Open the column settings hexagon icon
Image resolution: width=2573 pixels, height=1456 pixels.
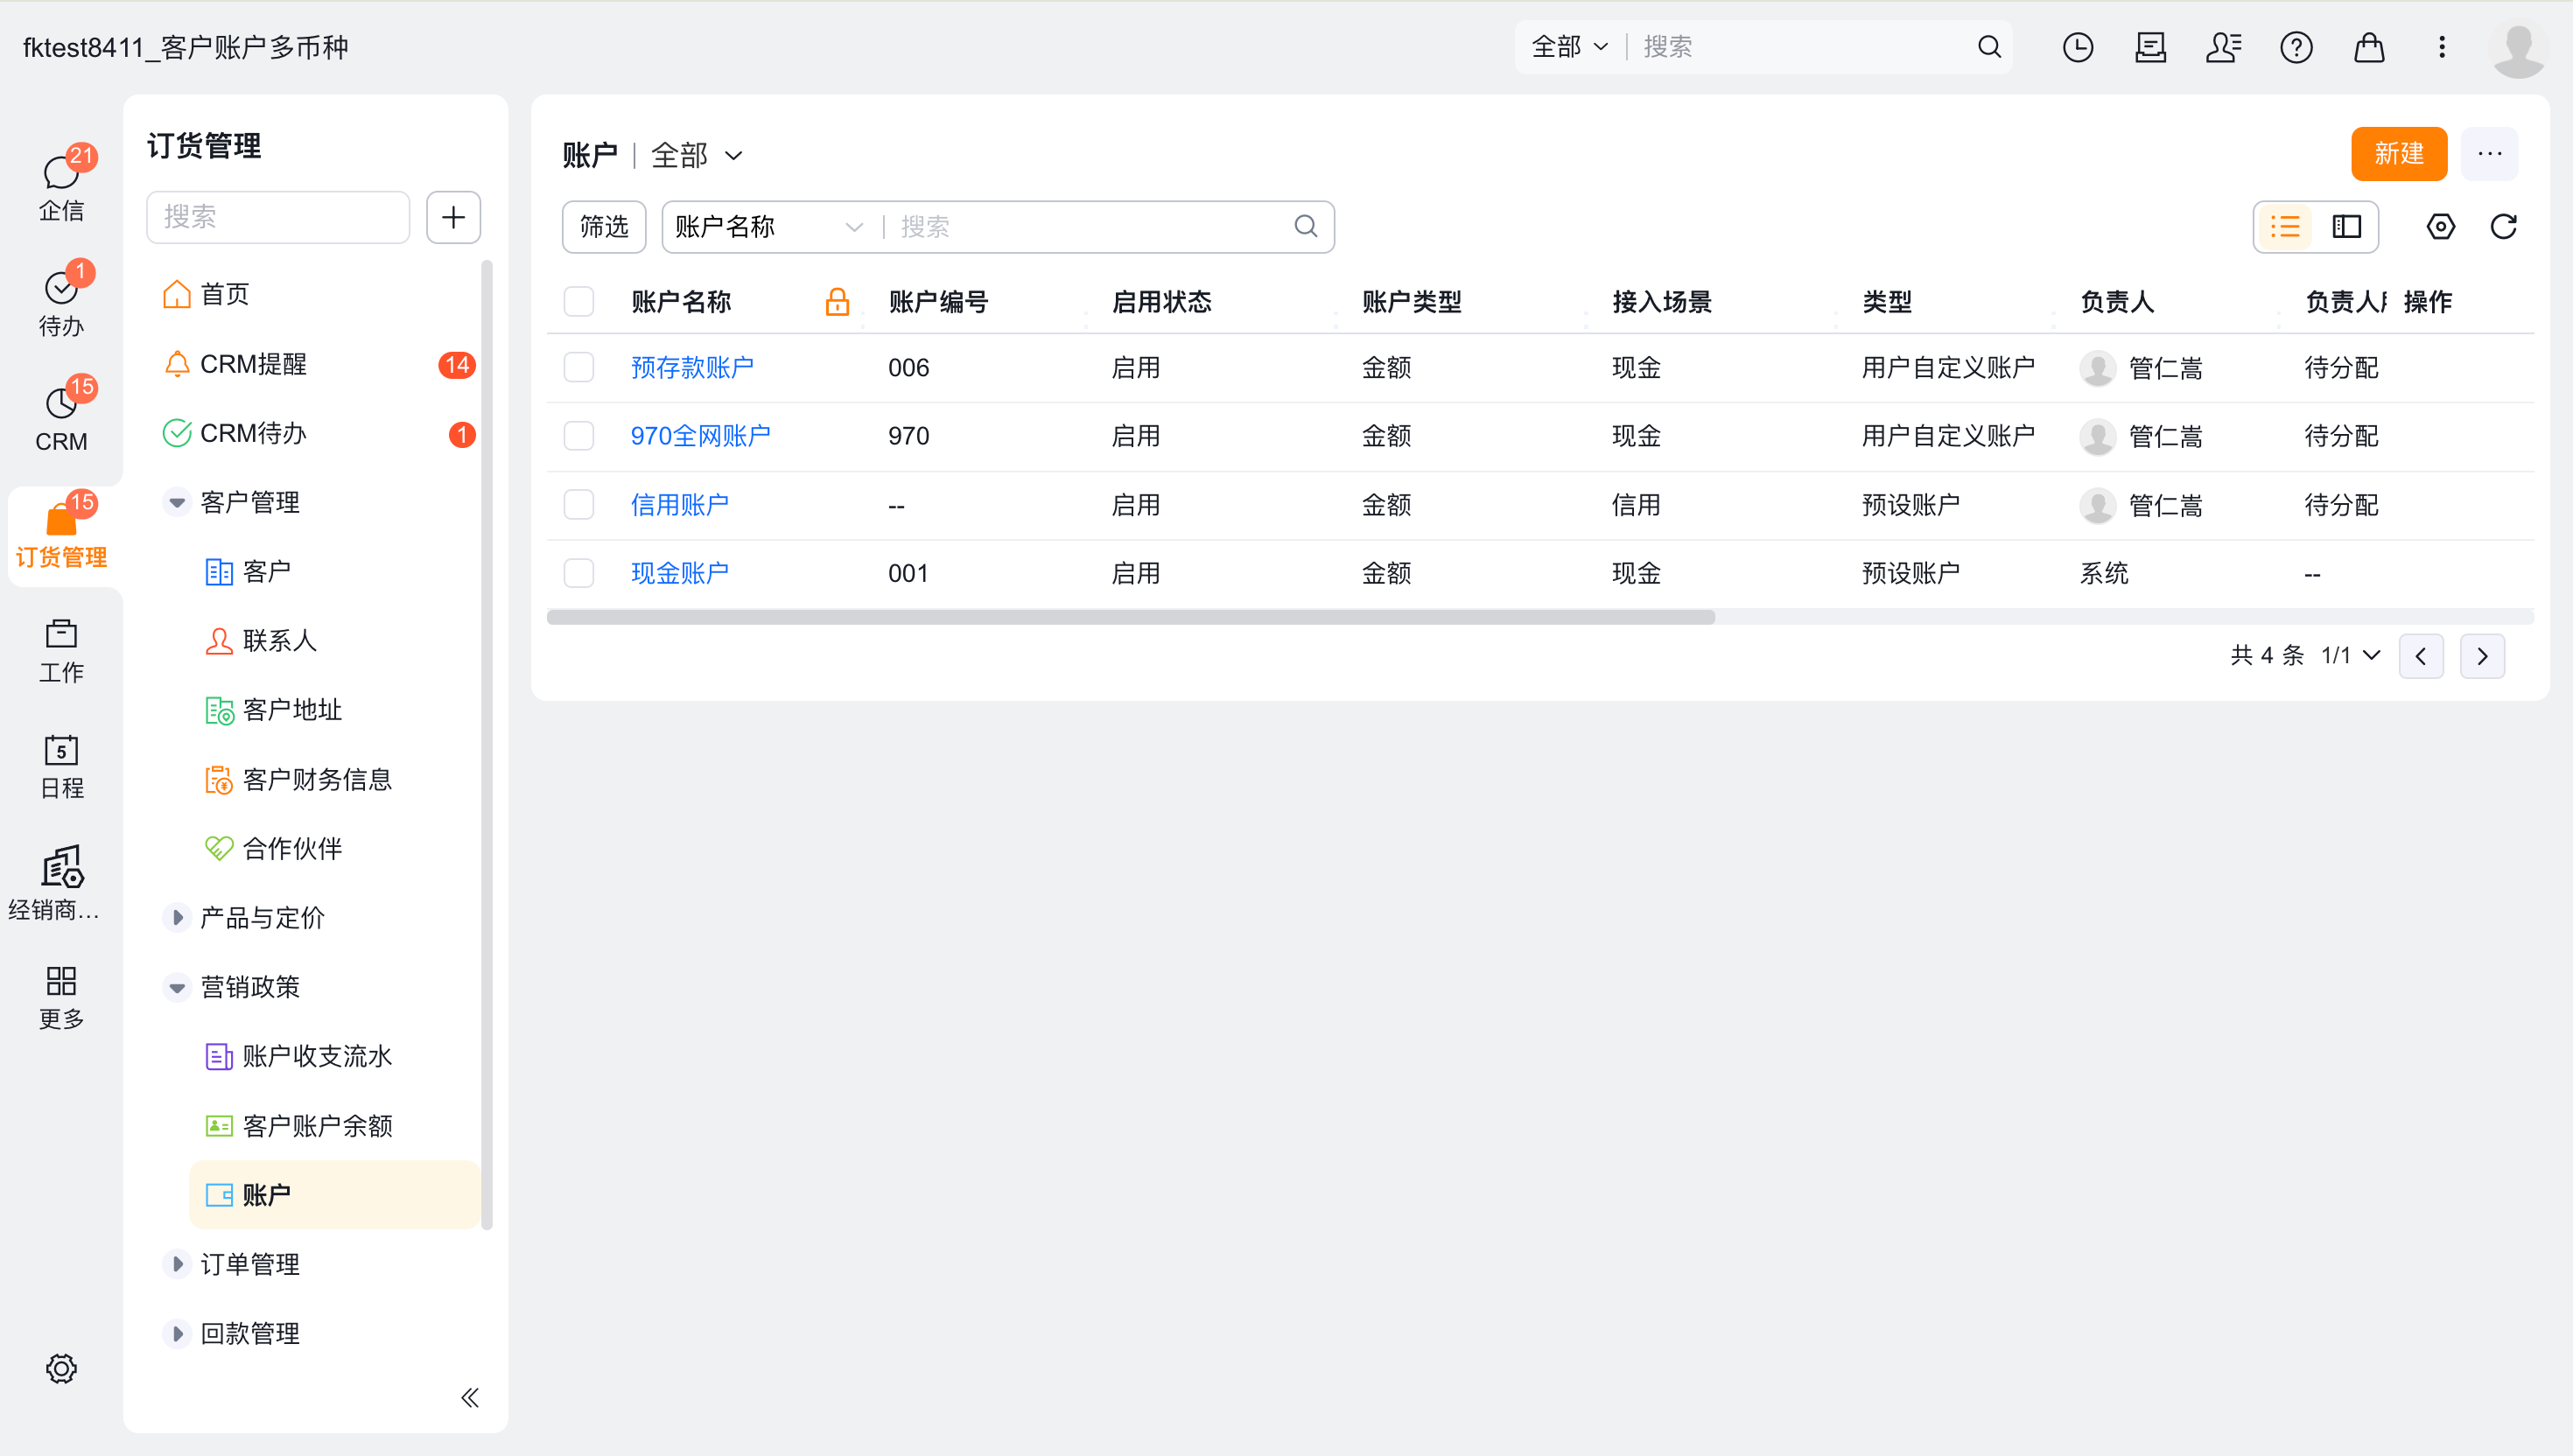(2440, 227)
